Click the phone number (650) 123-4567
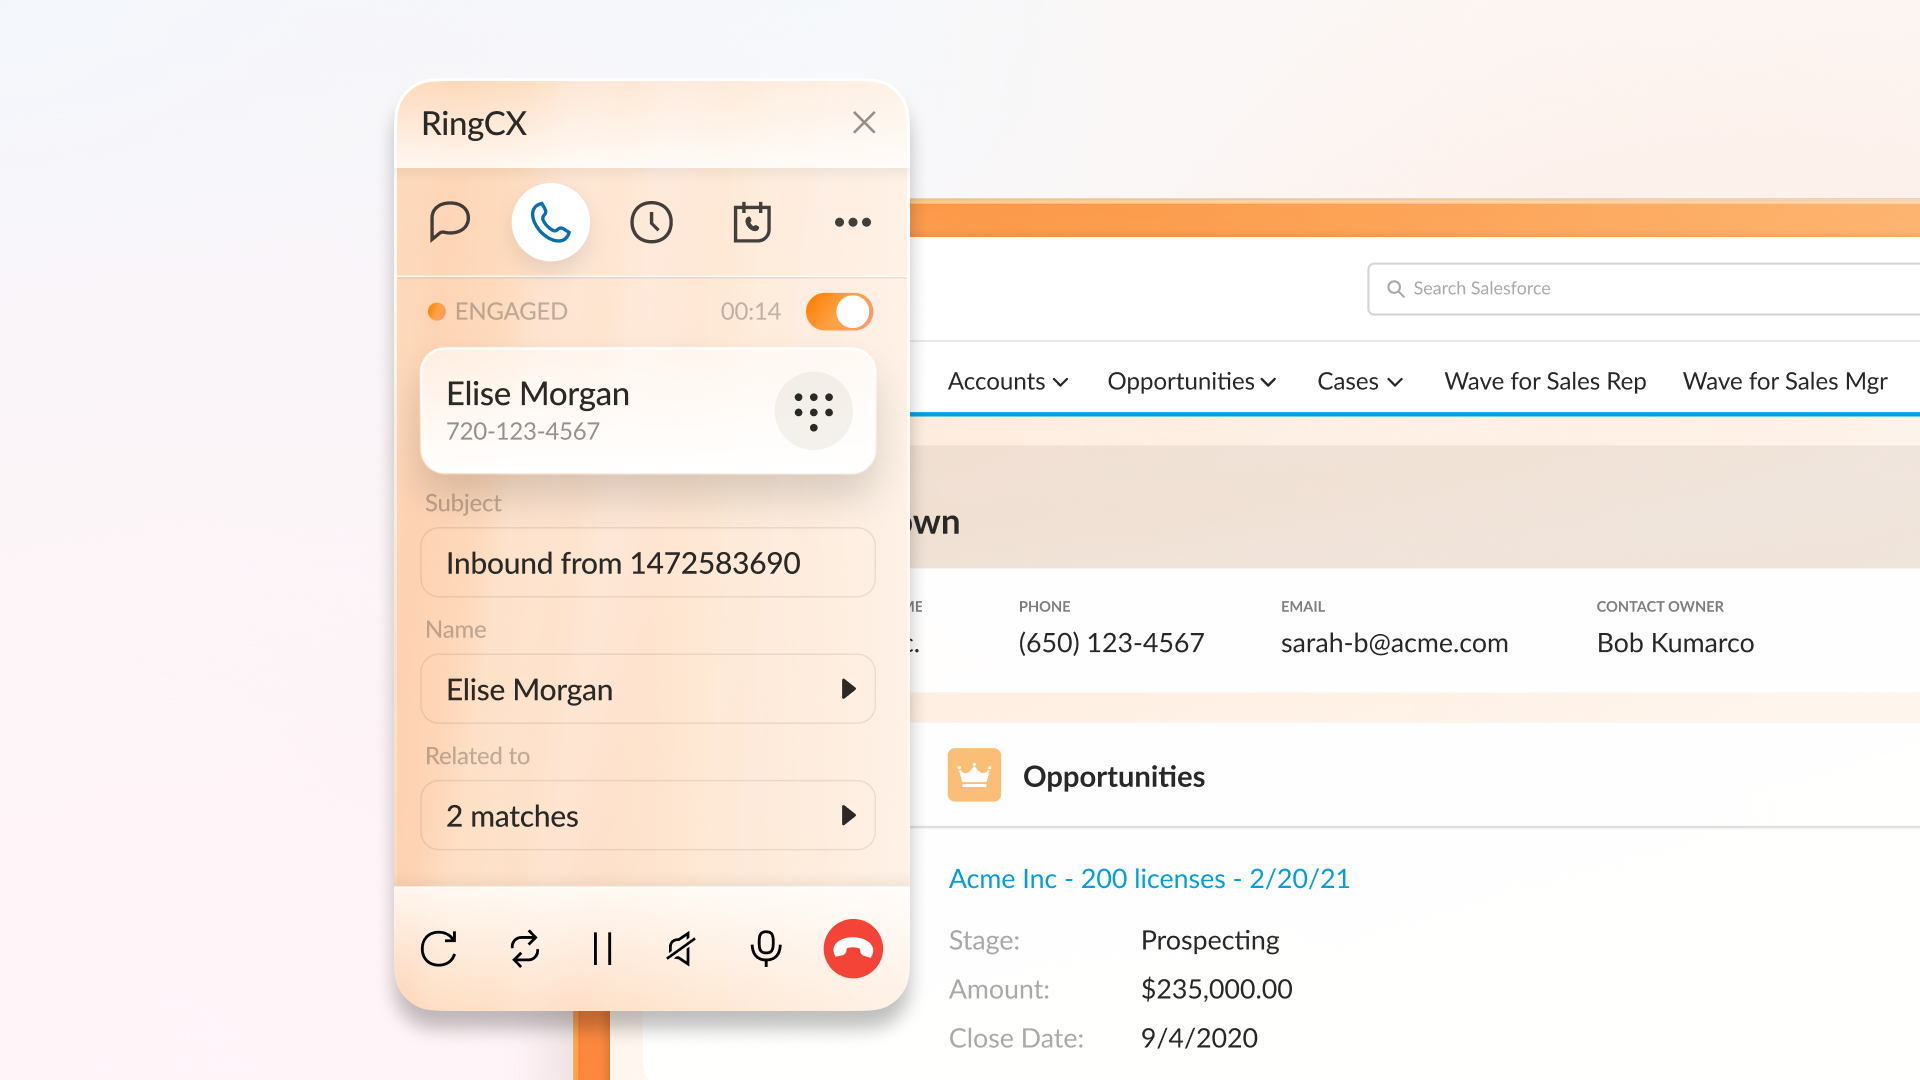The height and width of the screenshot is (1080, 1920). (1111, 643)
